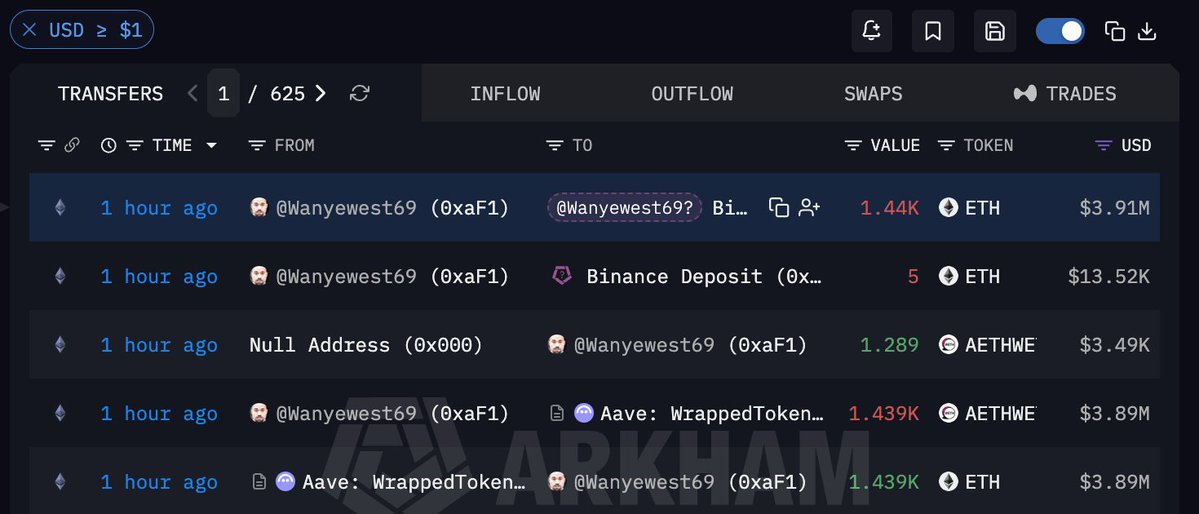Open the TIME column sort dropdown

(x=211, y=145)
